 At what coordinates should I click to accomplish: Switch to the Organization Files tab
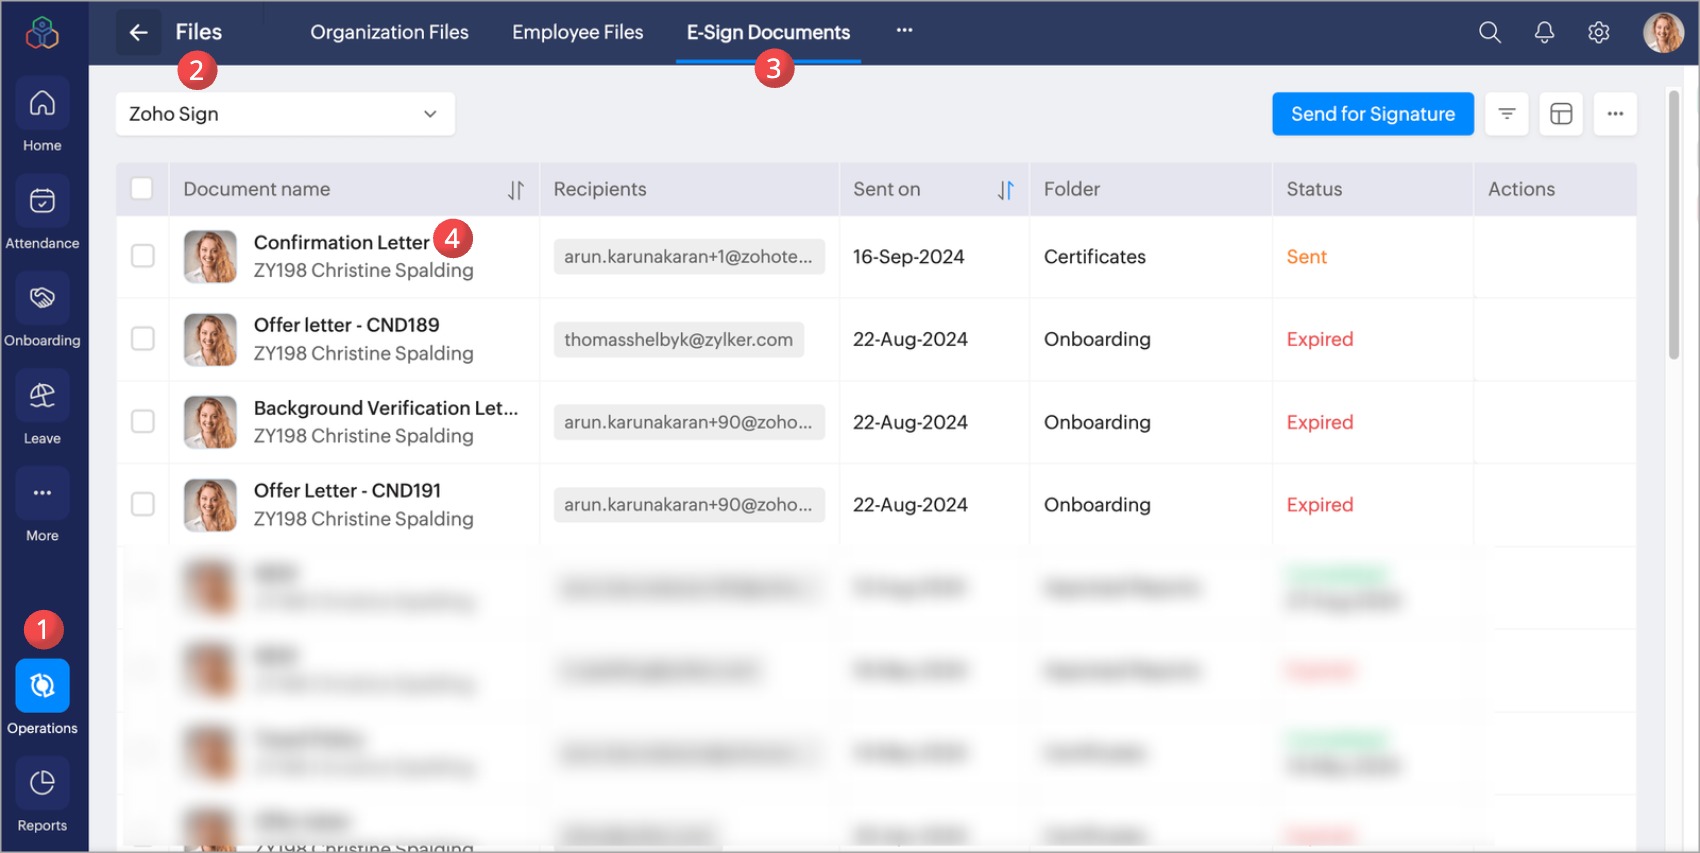(389, 33)
